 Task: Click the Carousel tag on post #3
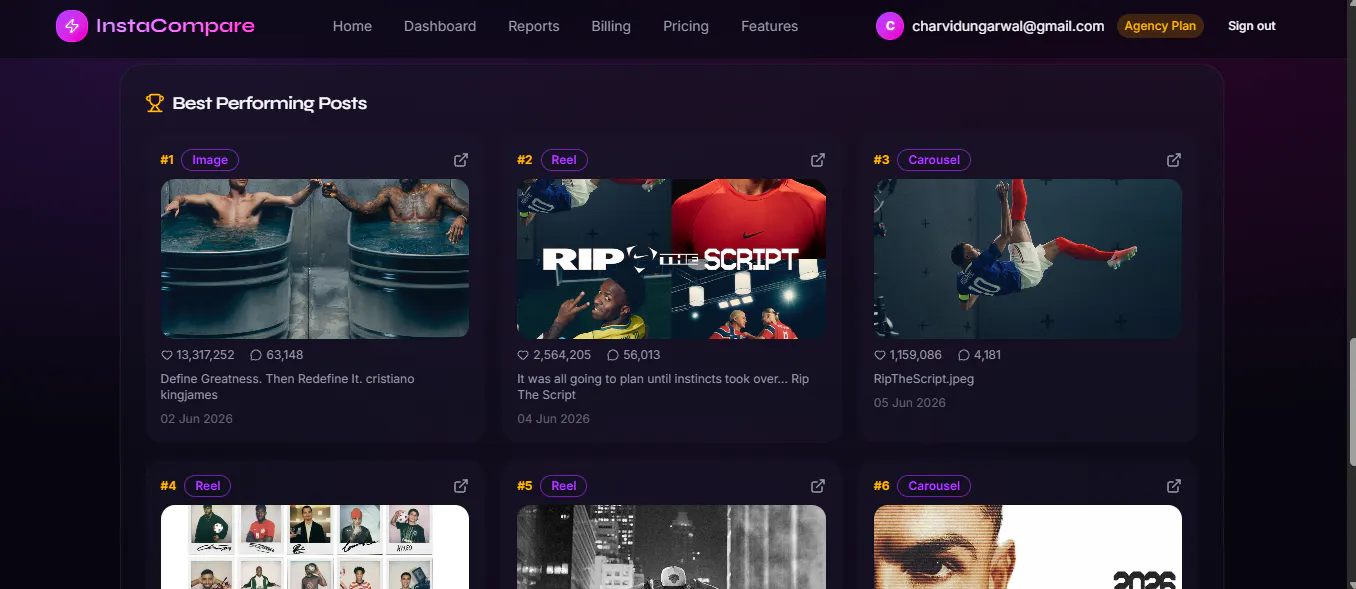934,160
